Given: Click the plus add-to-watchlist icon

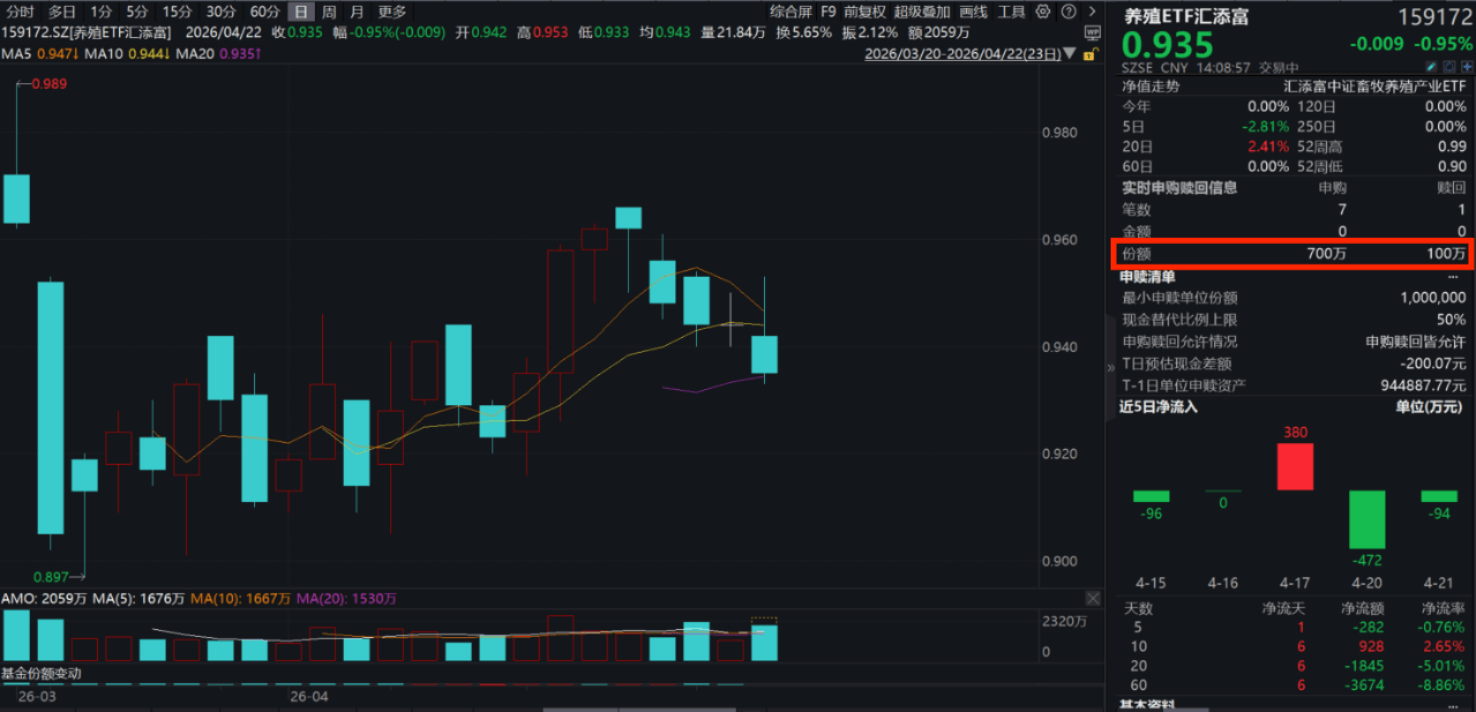Looking at the screenshot, I should point(1465,66).
